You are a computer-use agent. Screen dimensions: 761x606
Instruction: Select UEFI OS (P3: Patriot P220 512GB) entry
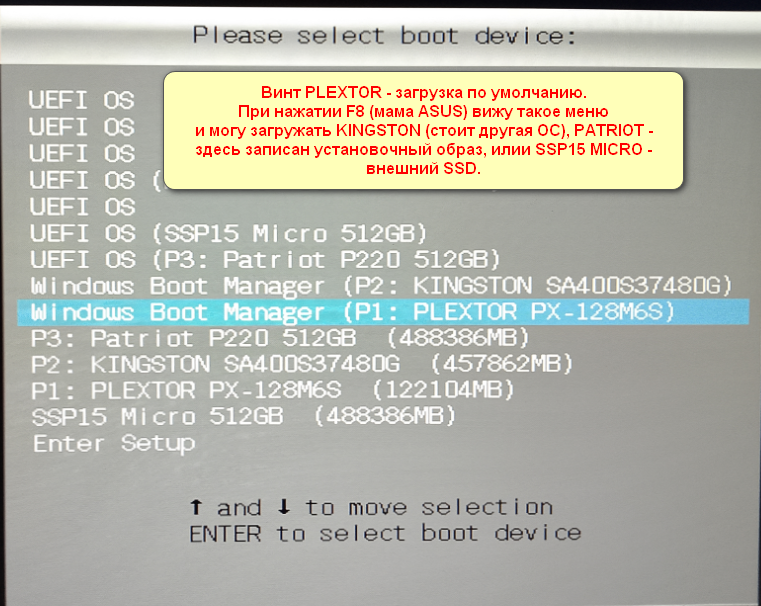pyautogui.click(x=265, y=260)
